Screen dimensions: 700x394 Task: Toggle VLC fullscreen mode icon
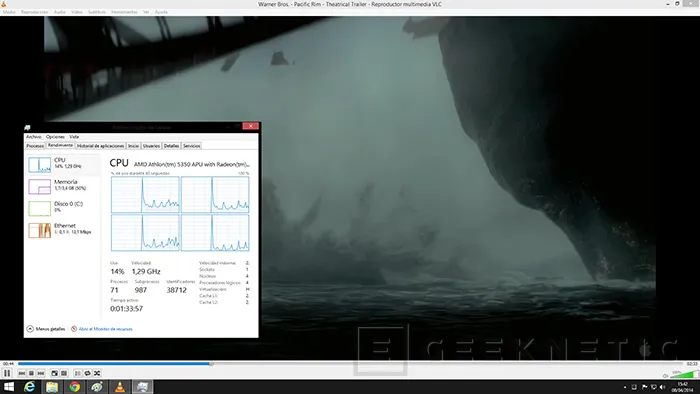[54, 373]
